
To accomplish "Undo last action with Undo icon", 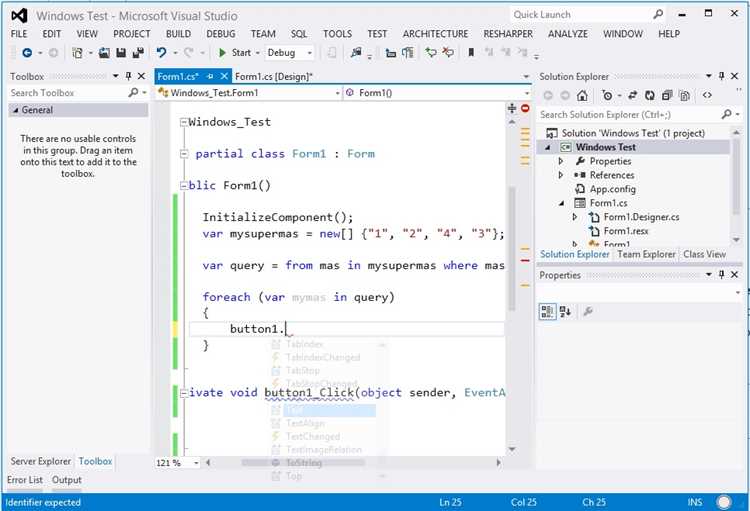I will (x=161, y=53).
